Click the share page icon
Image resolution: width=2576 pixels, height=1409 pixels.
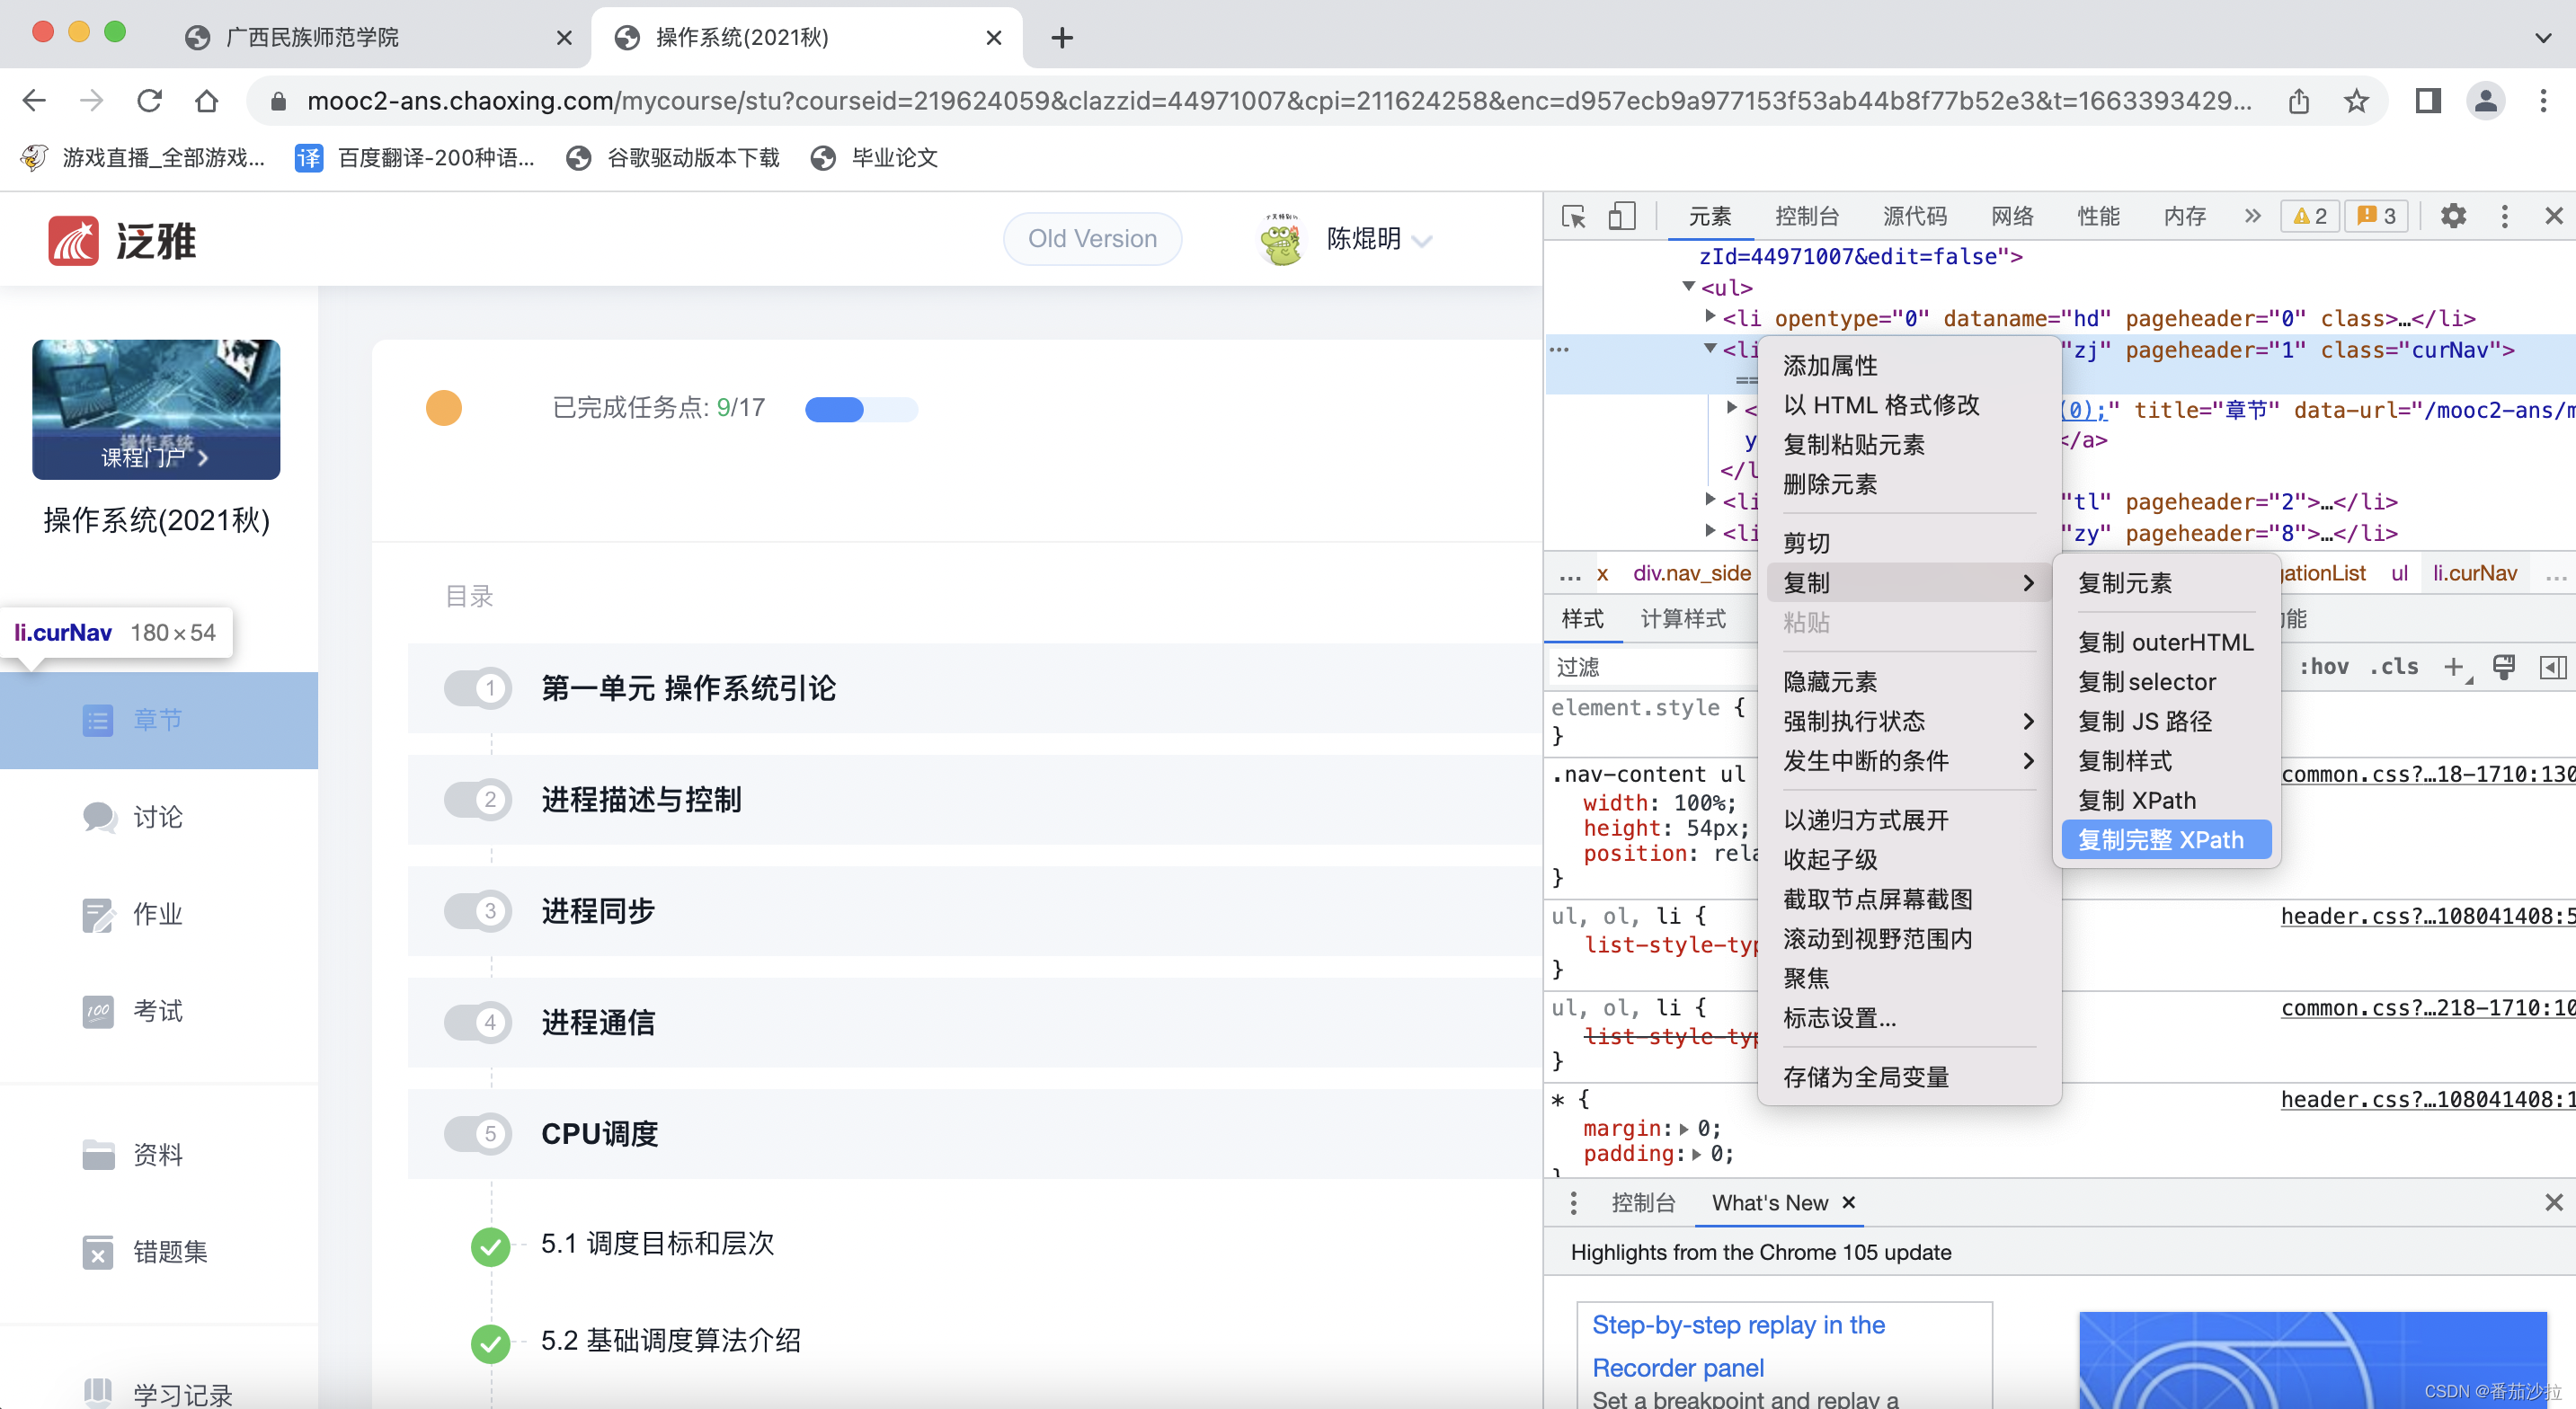tap(2299, 101)
